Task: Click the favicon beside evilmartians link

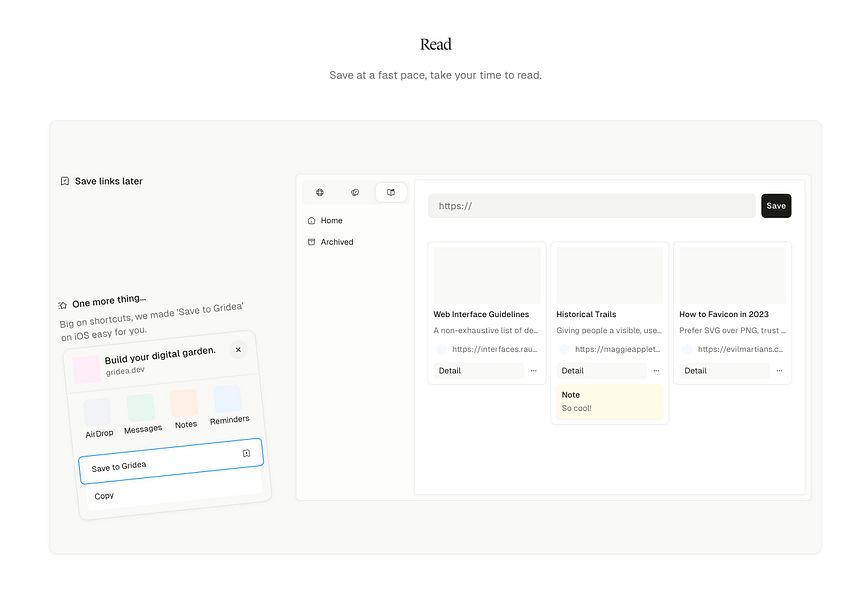Action: click(687, 349)
